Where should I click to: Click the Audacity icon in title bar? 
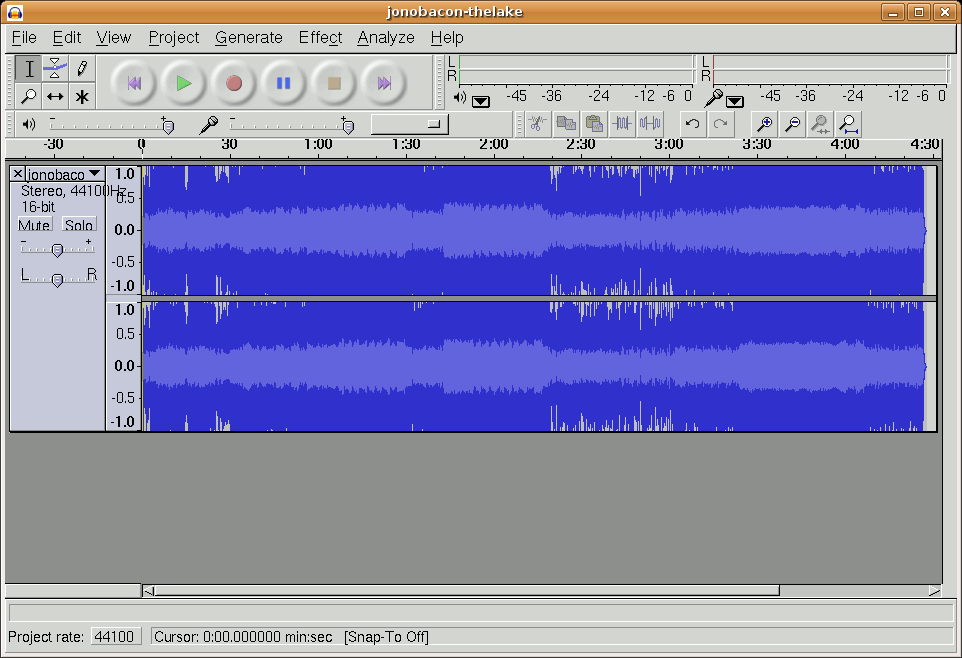[15, 12]
